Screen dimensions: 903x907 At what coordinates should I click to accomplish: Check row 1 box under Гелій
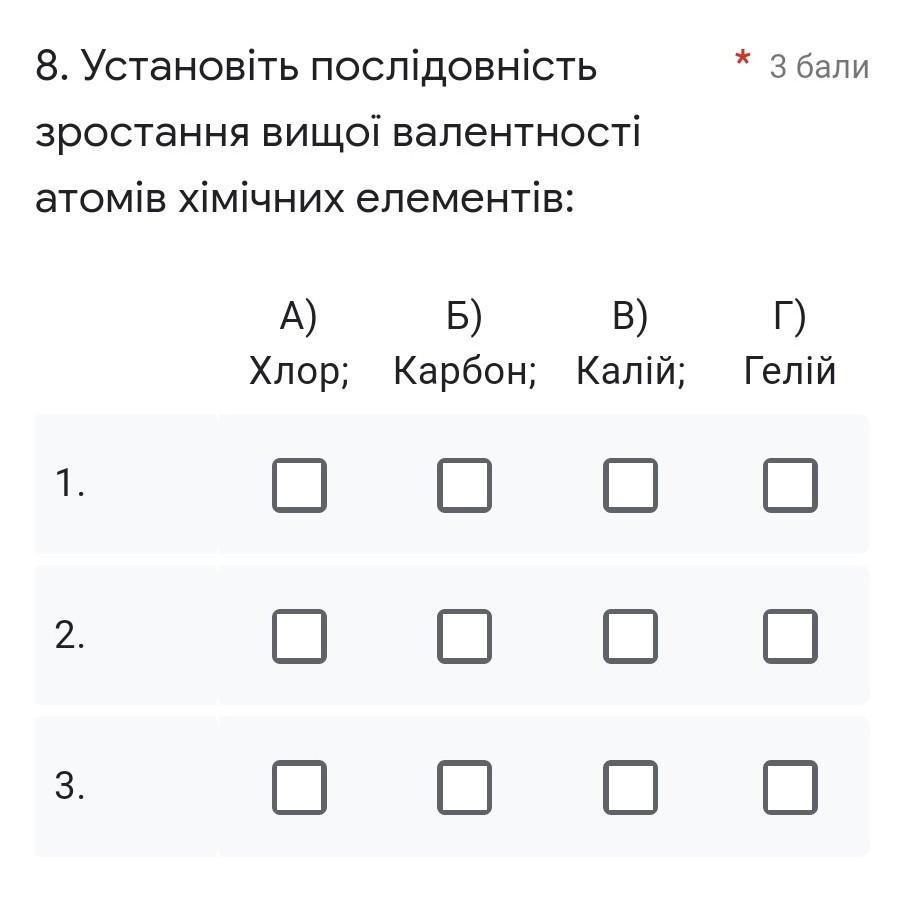point(790,485)
